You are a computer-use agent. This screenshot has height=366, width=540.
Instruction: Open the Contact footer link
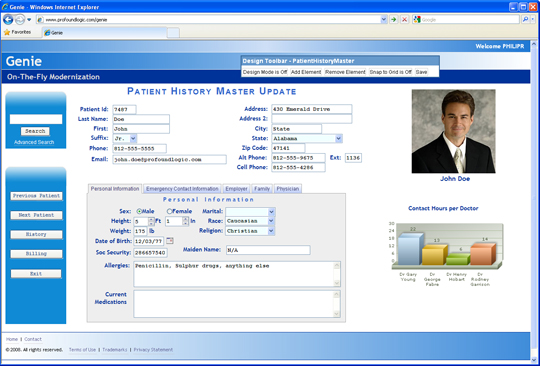point(33,339)
